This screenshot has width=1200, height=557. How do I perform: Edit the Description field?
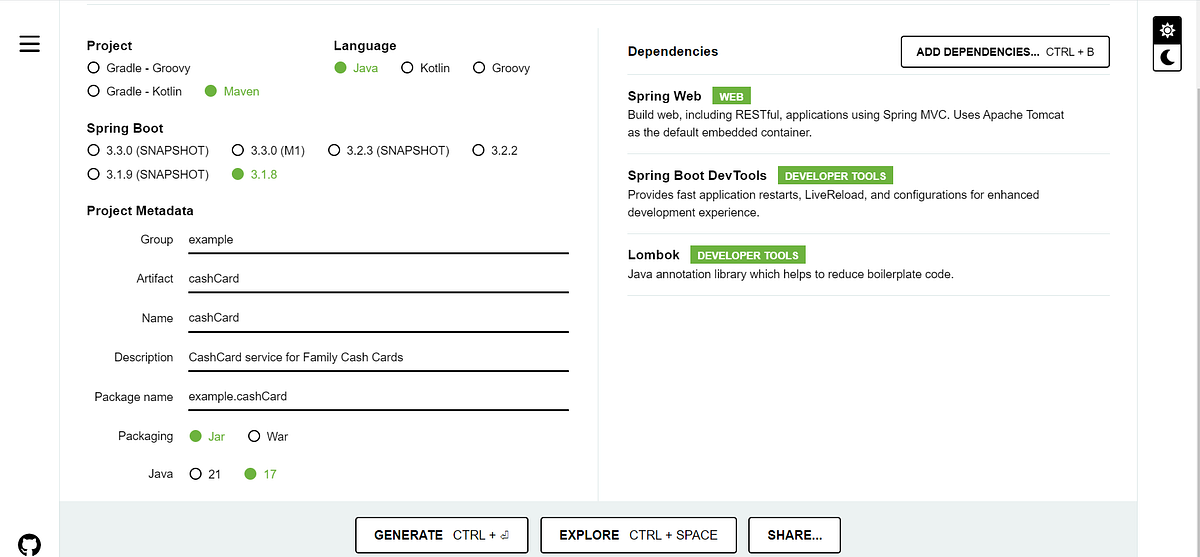coord(378,357)
